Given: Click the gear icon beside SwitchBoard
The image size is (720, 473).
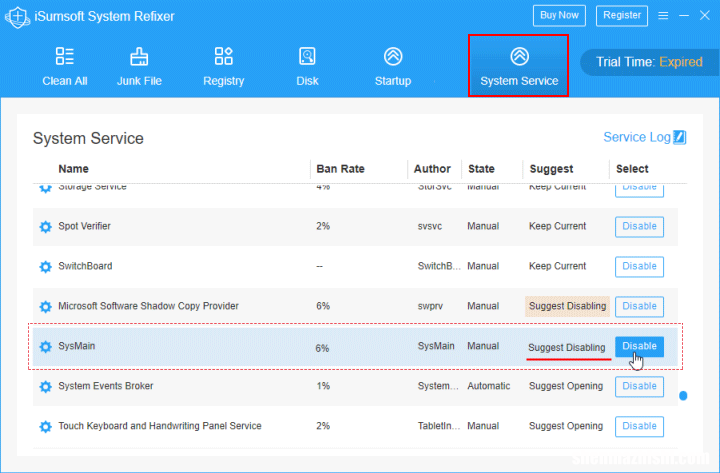Looking at the screenshot, I should click(x=45, y=266).
